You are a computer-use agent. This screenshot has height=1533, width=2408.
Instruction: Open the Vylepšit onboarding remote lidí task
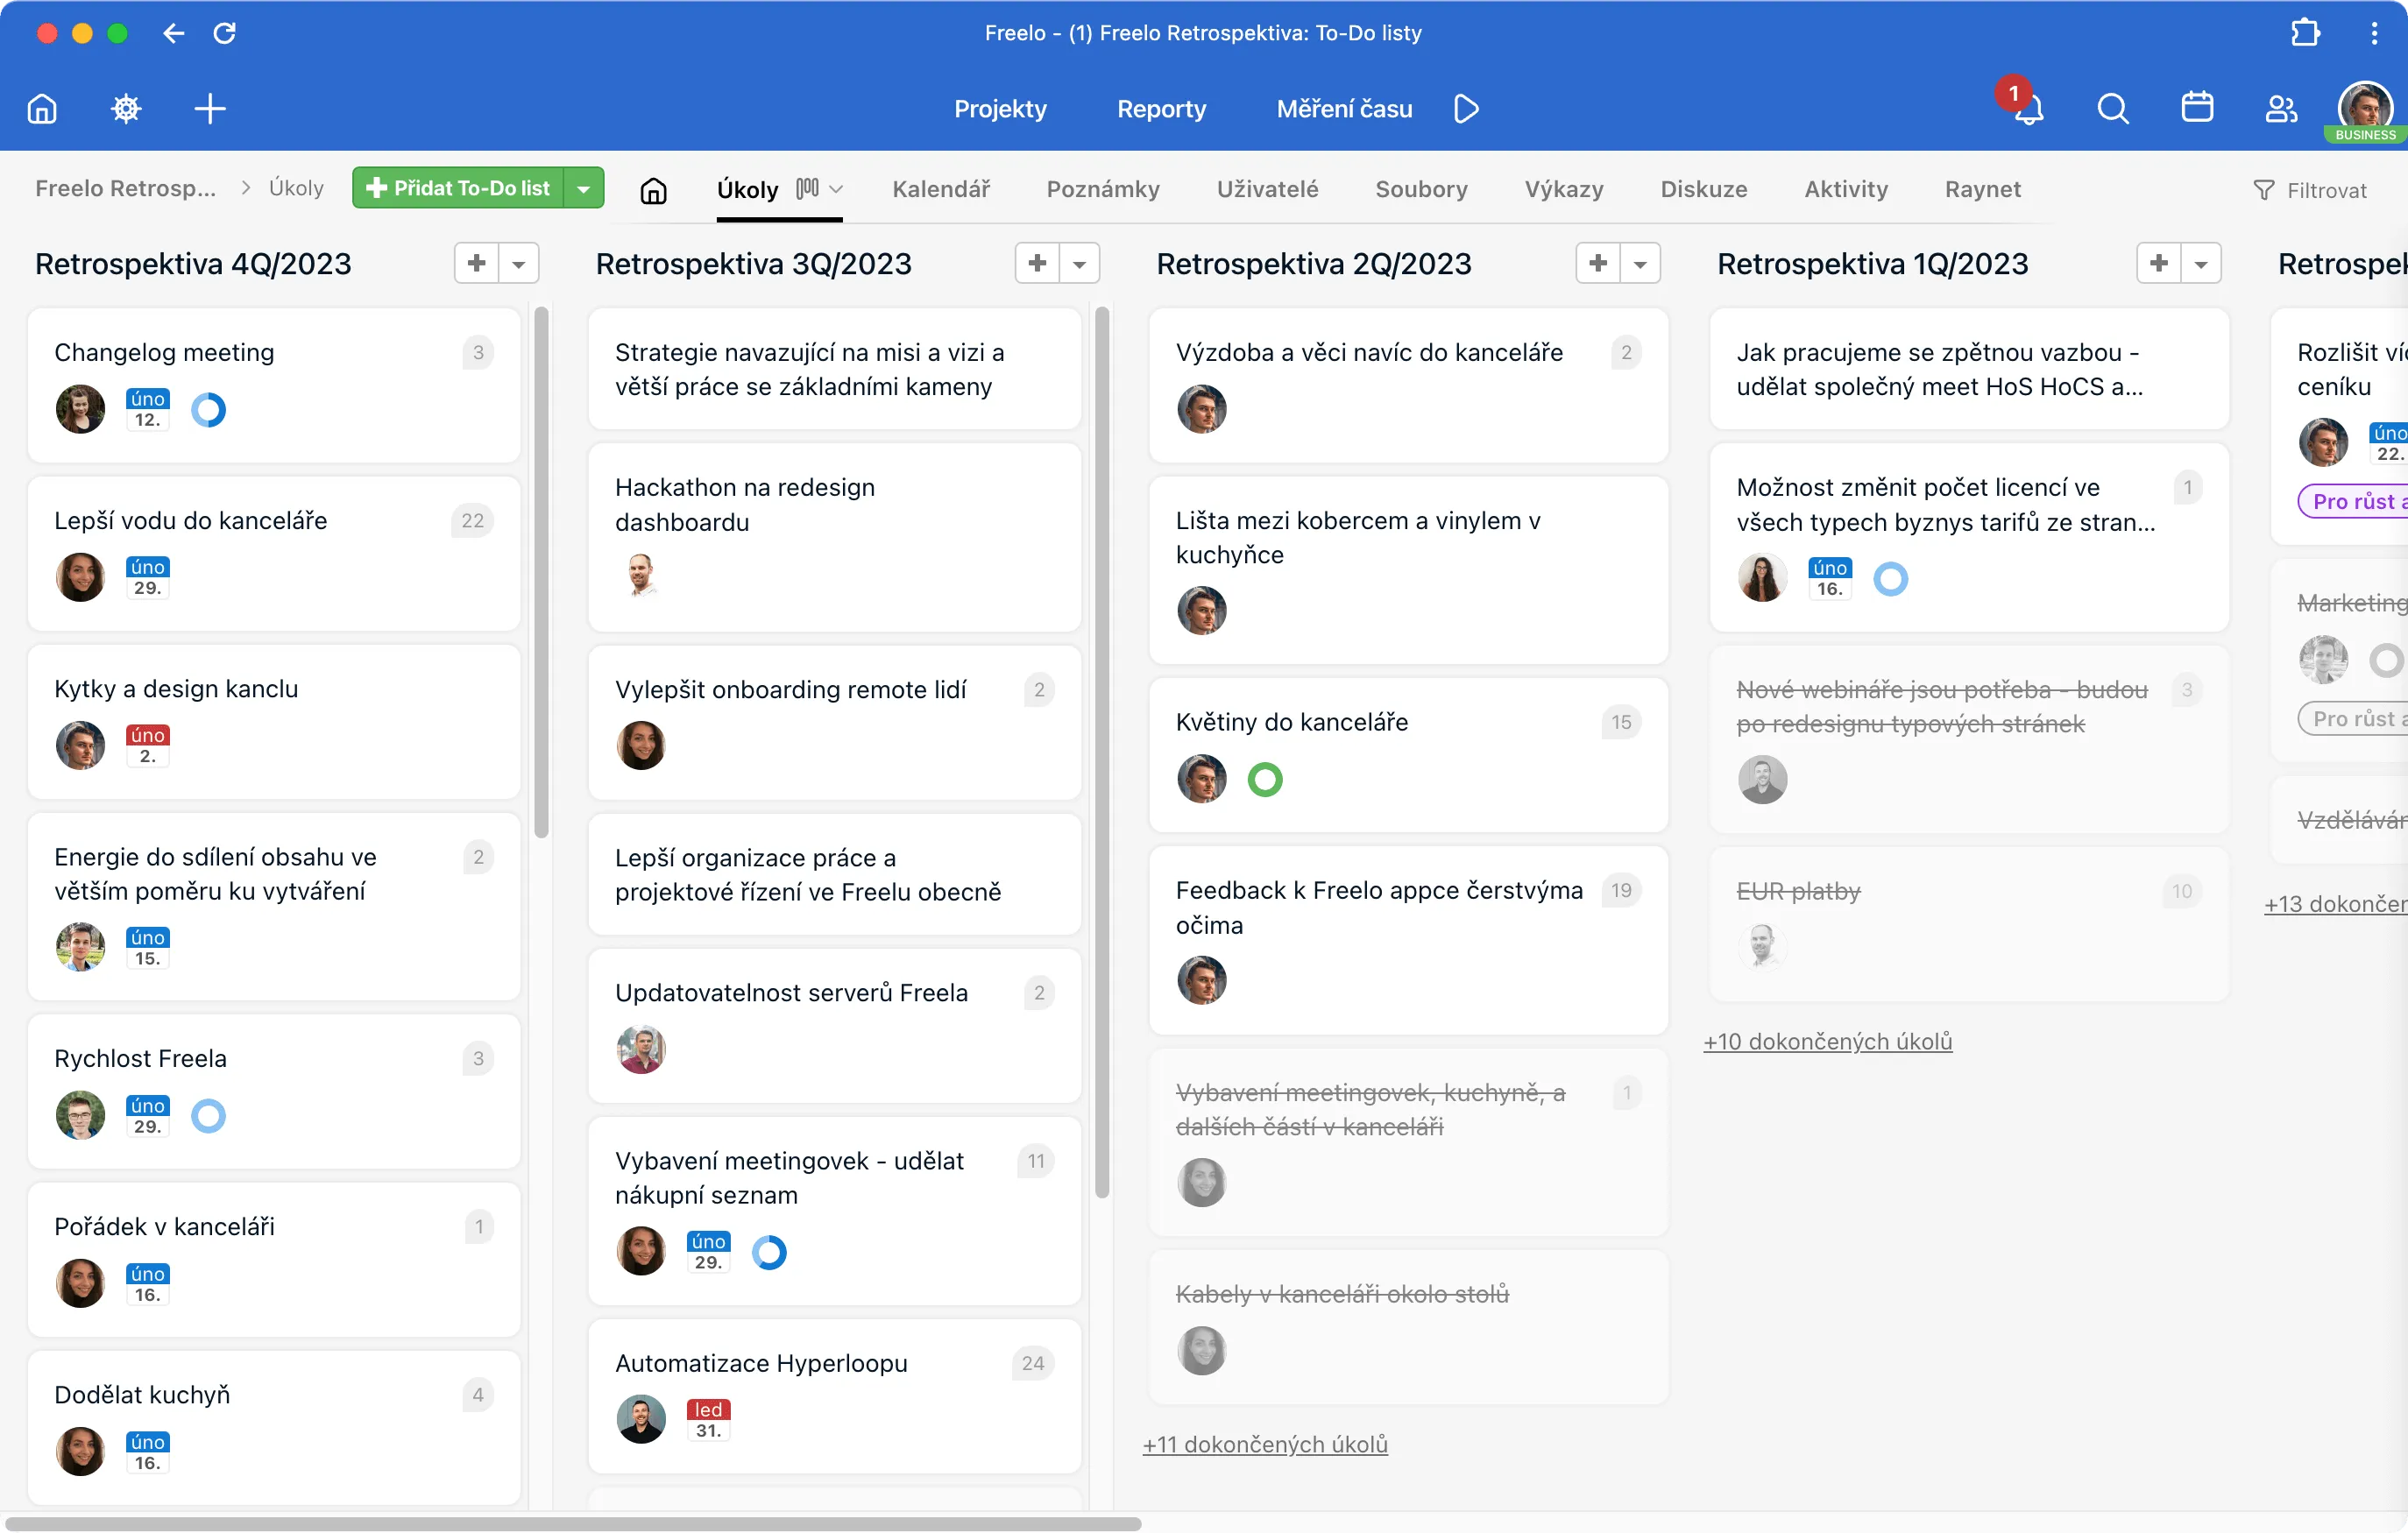tap(835, 722)
